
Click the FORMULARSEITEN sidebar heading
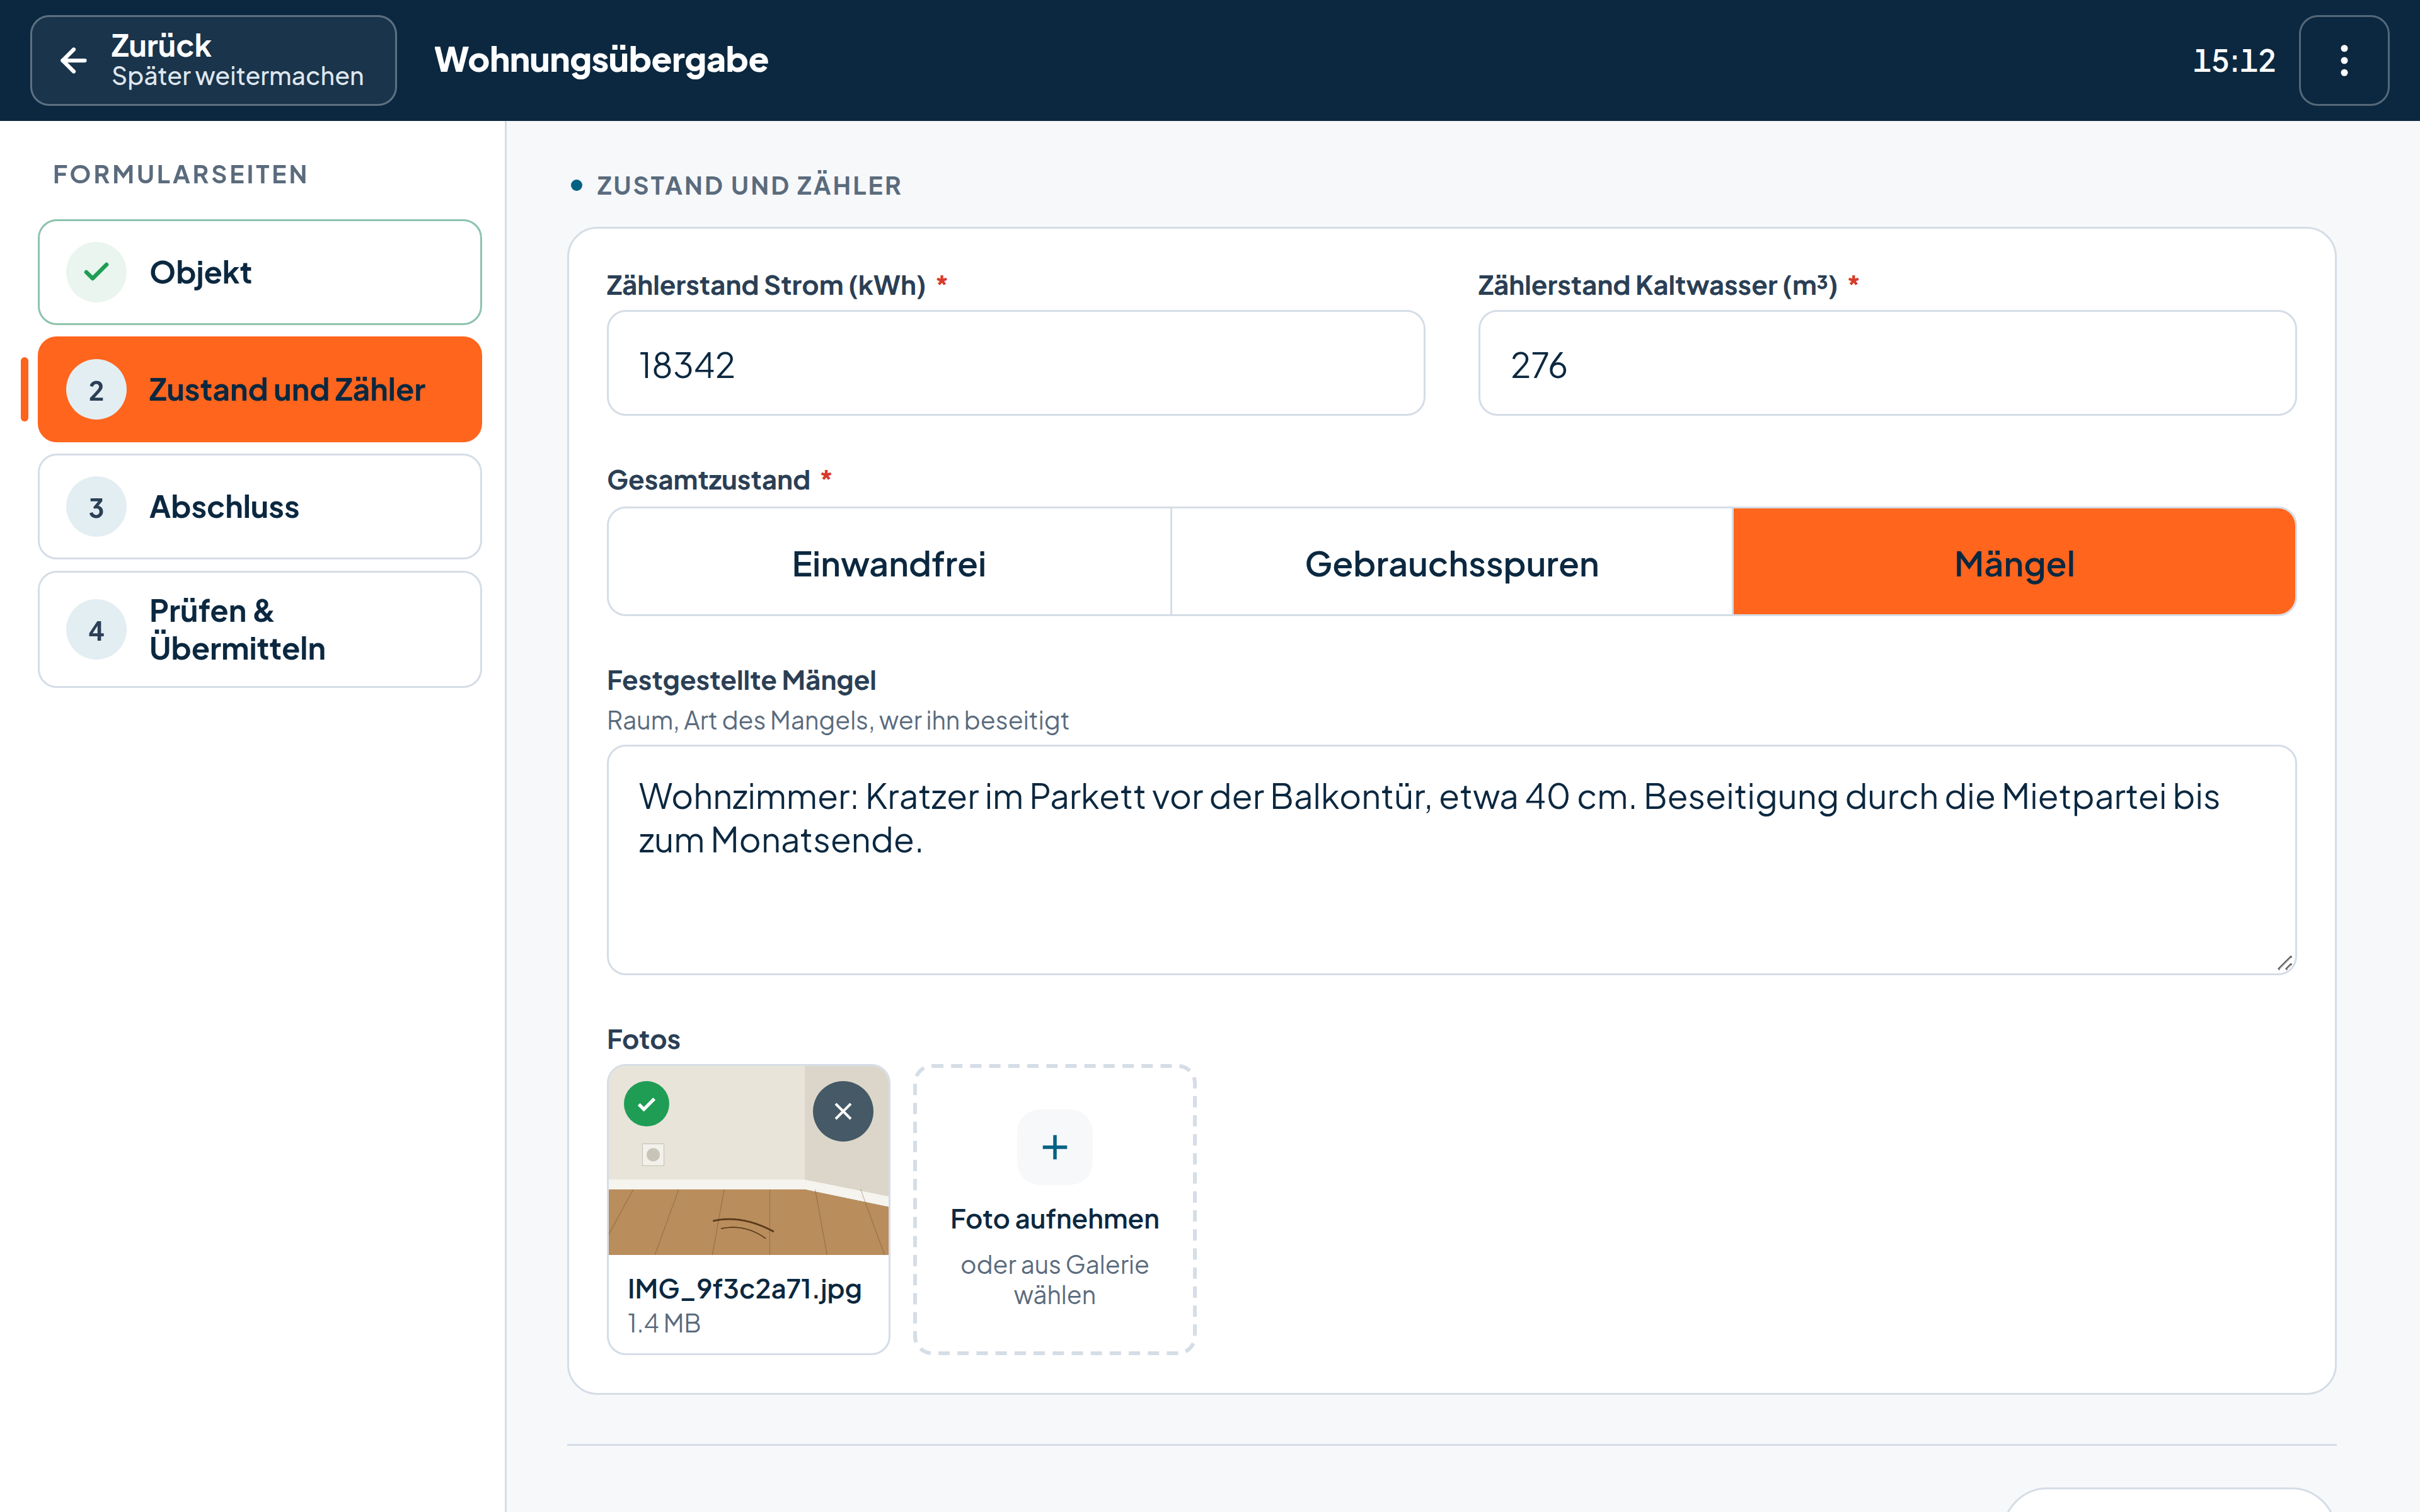[180, 174]
